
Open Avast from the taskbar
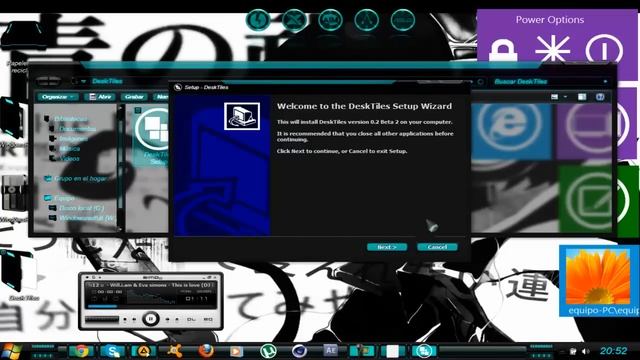click(175, 351)
